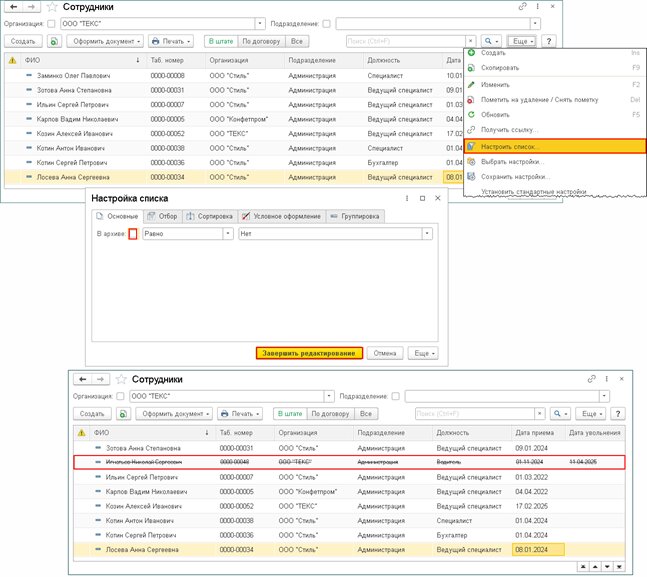Image resolution: width=647 pixels, height=577 pixels.
Task: Click link icon in top Сотрудники window
Action: point(522,7)
